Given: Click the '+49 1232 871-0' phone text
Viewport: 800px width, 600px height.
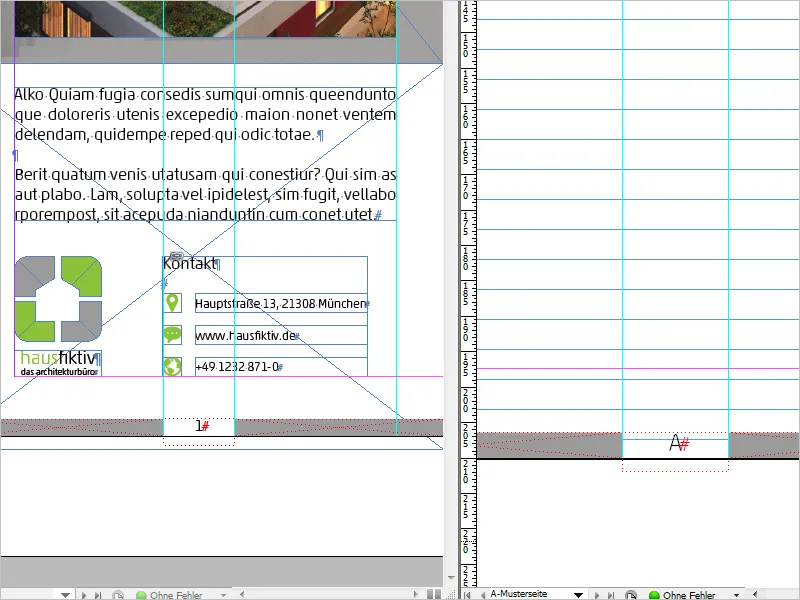Looking at the screenshot, I should pos(237,367).
